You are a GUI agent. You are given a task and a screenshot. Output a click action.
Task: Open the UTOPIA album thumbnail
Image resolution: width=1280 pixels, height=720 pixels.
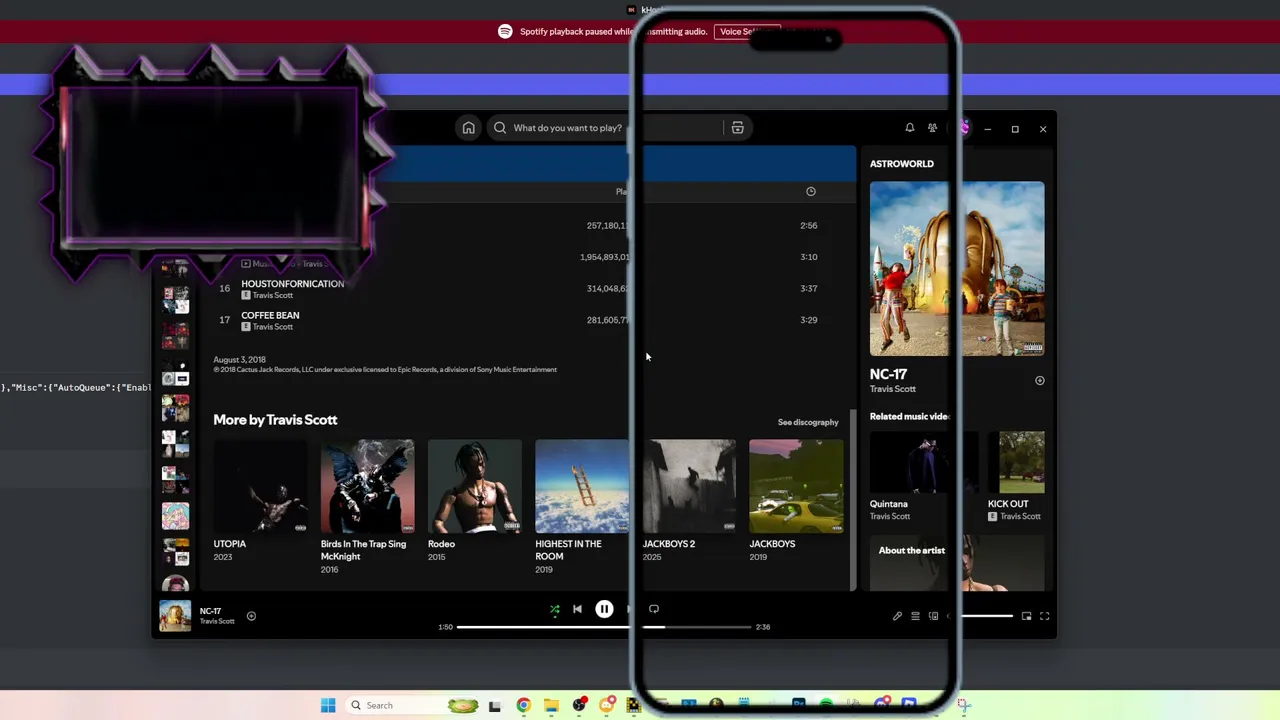pos(260,486)
